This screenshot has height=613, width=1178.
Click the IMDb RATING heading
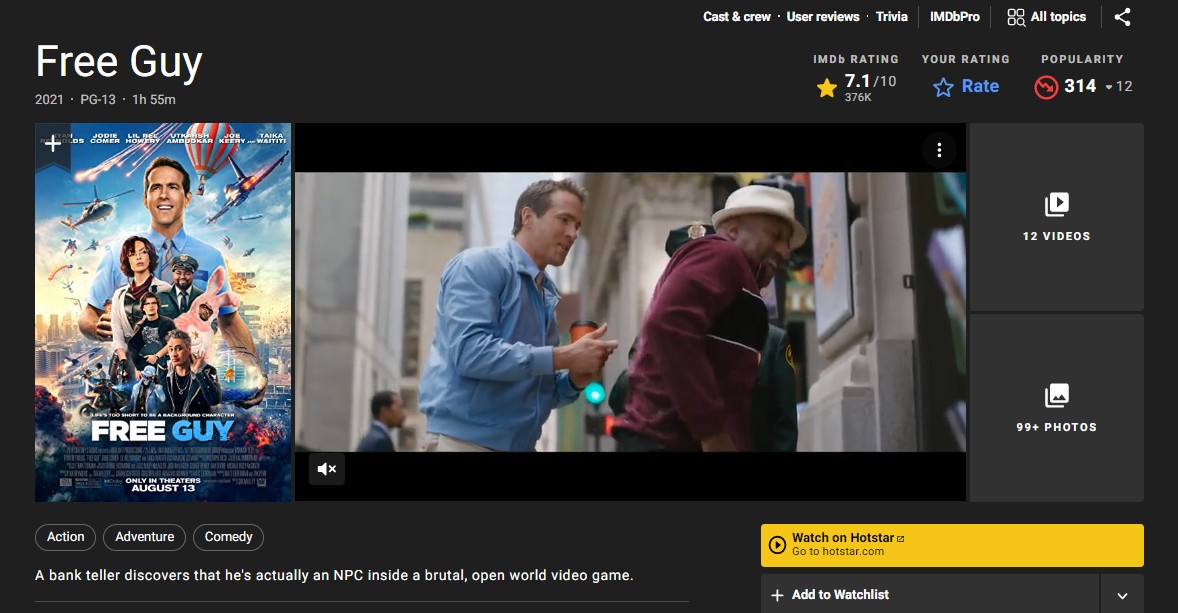856,59
